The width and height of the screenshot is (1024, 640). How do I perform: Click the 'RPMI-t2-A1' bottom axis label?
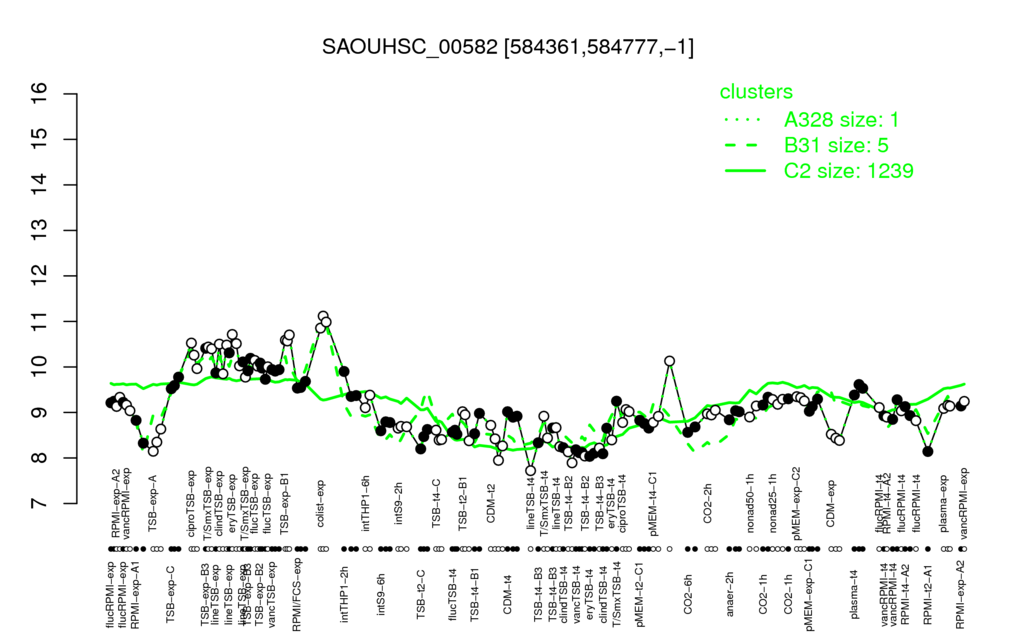928,594
